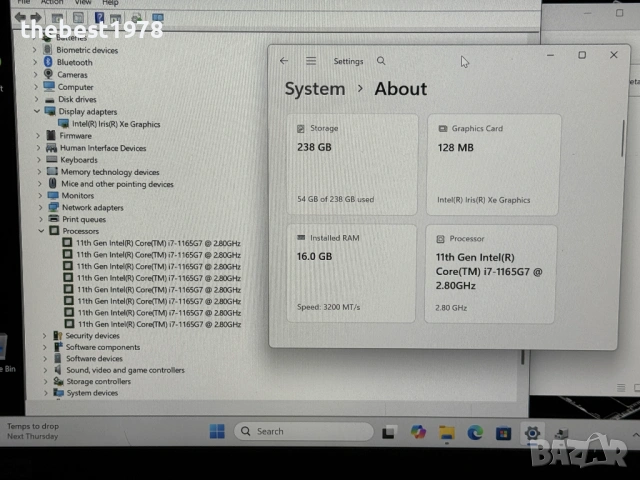640x480 pixels.
Task: Open Task View from the taskbar
Action: point(389,432)
